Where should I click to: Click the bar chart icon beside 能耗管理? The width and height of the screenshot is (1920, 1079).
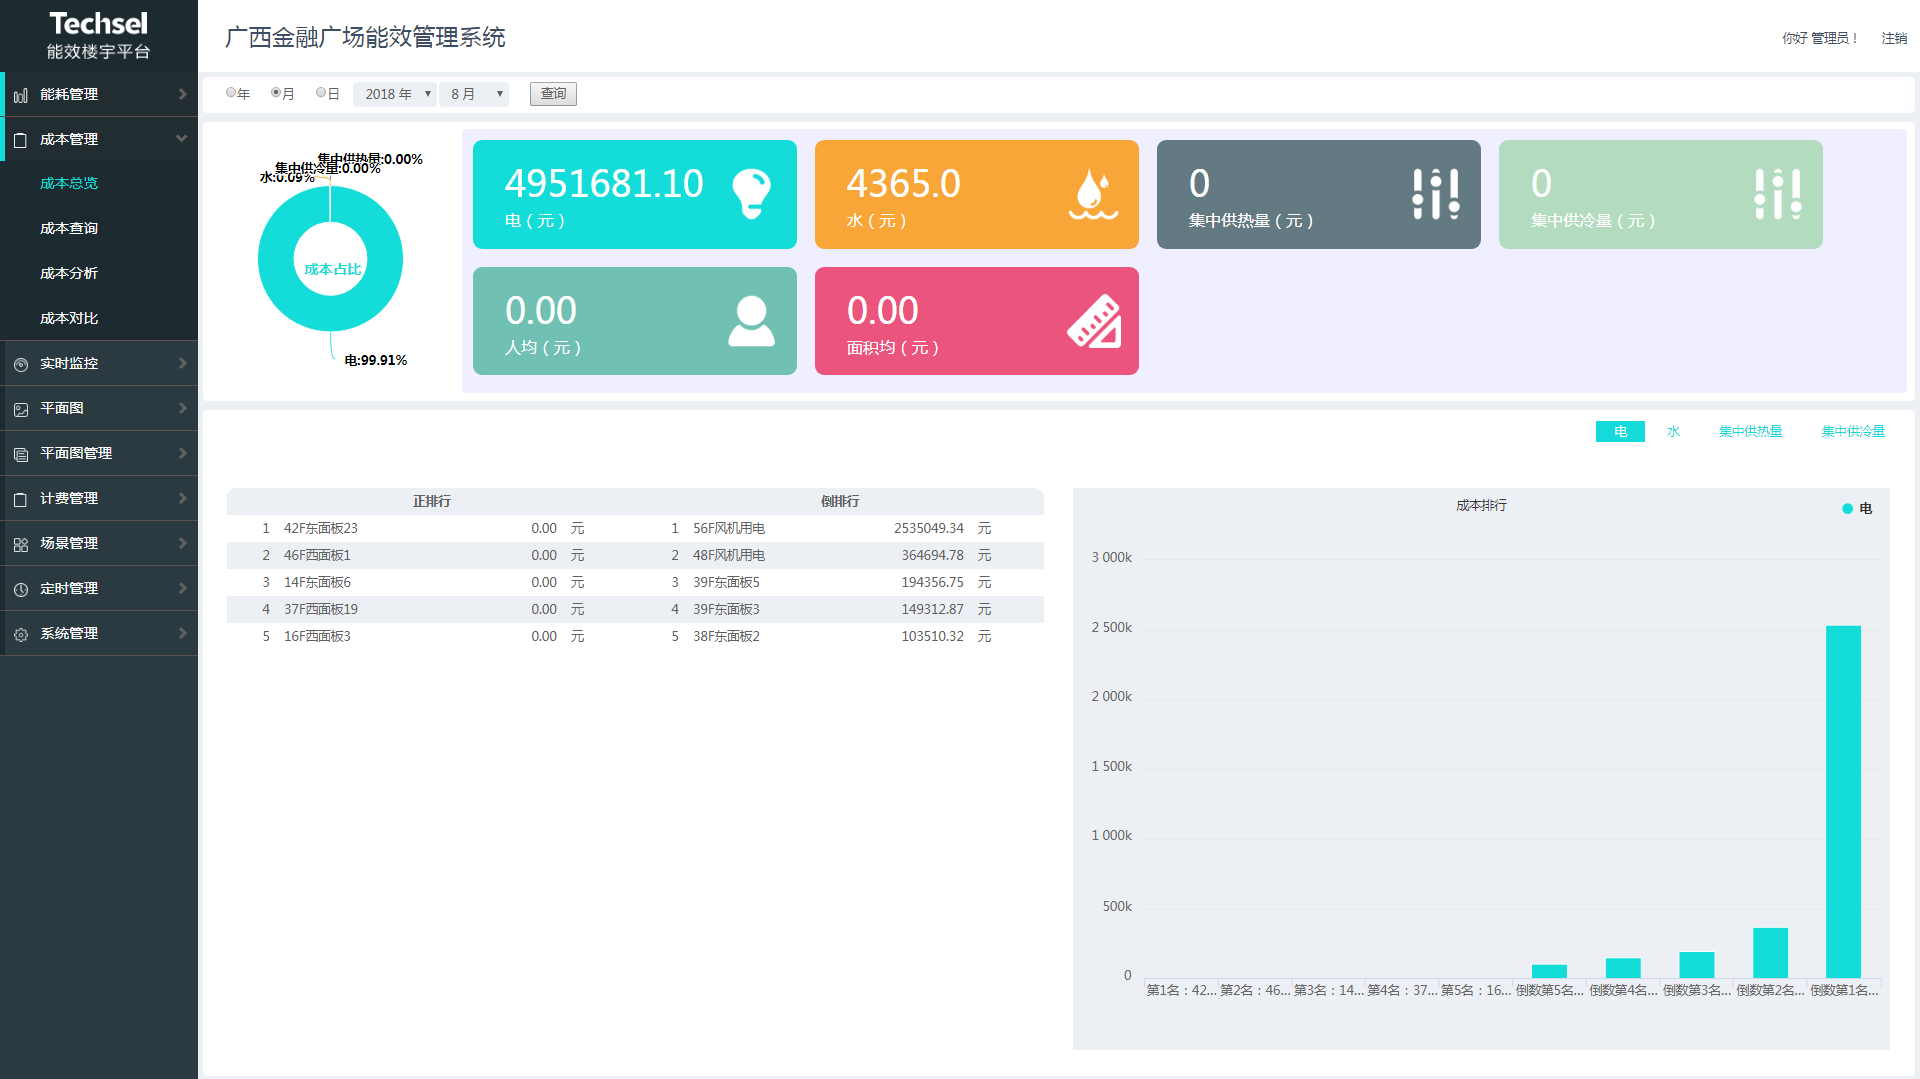pyautogui.click(x=21, y=95)
